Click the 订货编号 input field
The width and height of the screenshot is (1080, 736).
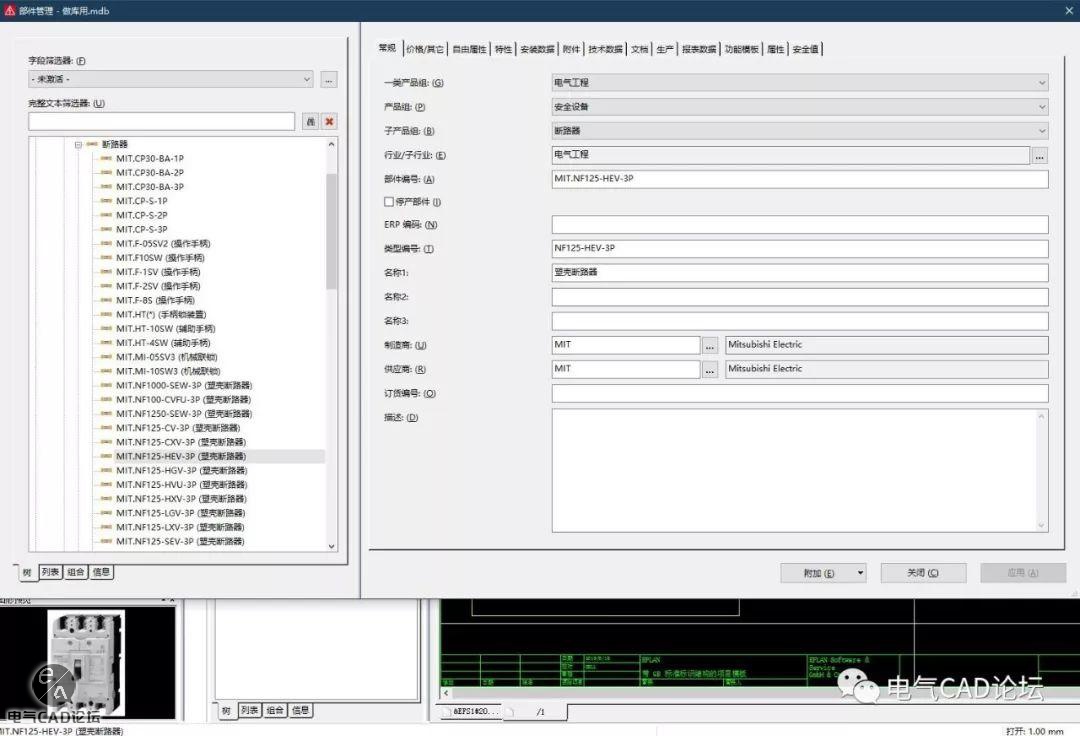click(800, 393)
